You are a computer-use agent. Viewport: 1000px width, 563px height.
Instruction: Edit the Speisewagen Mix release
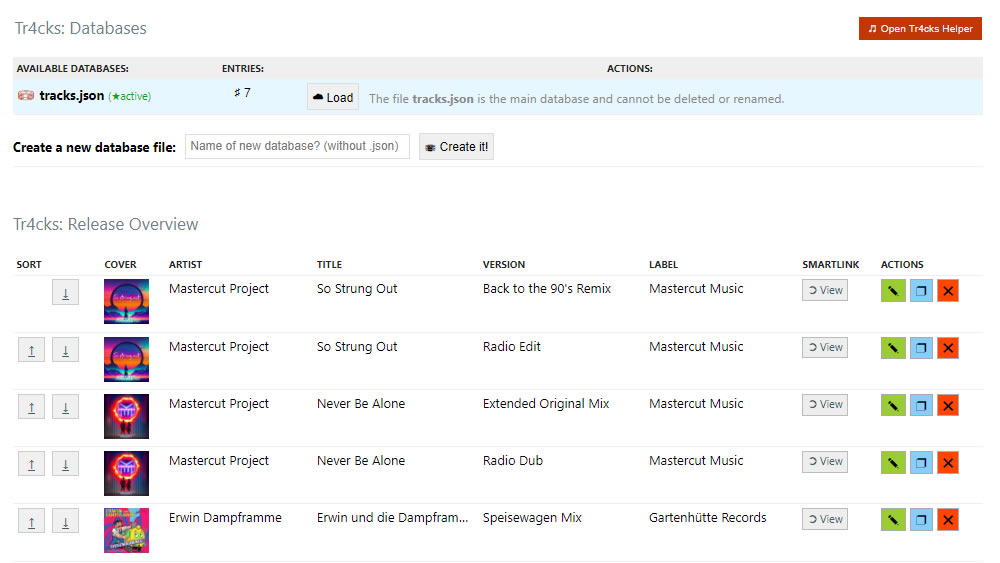(893, 520)
